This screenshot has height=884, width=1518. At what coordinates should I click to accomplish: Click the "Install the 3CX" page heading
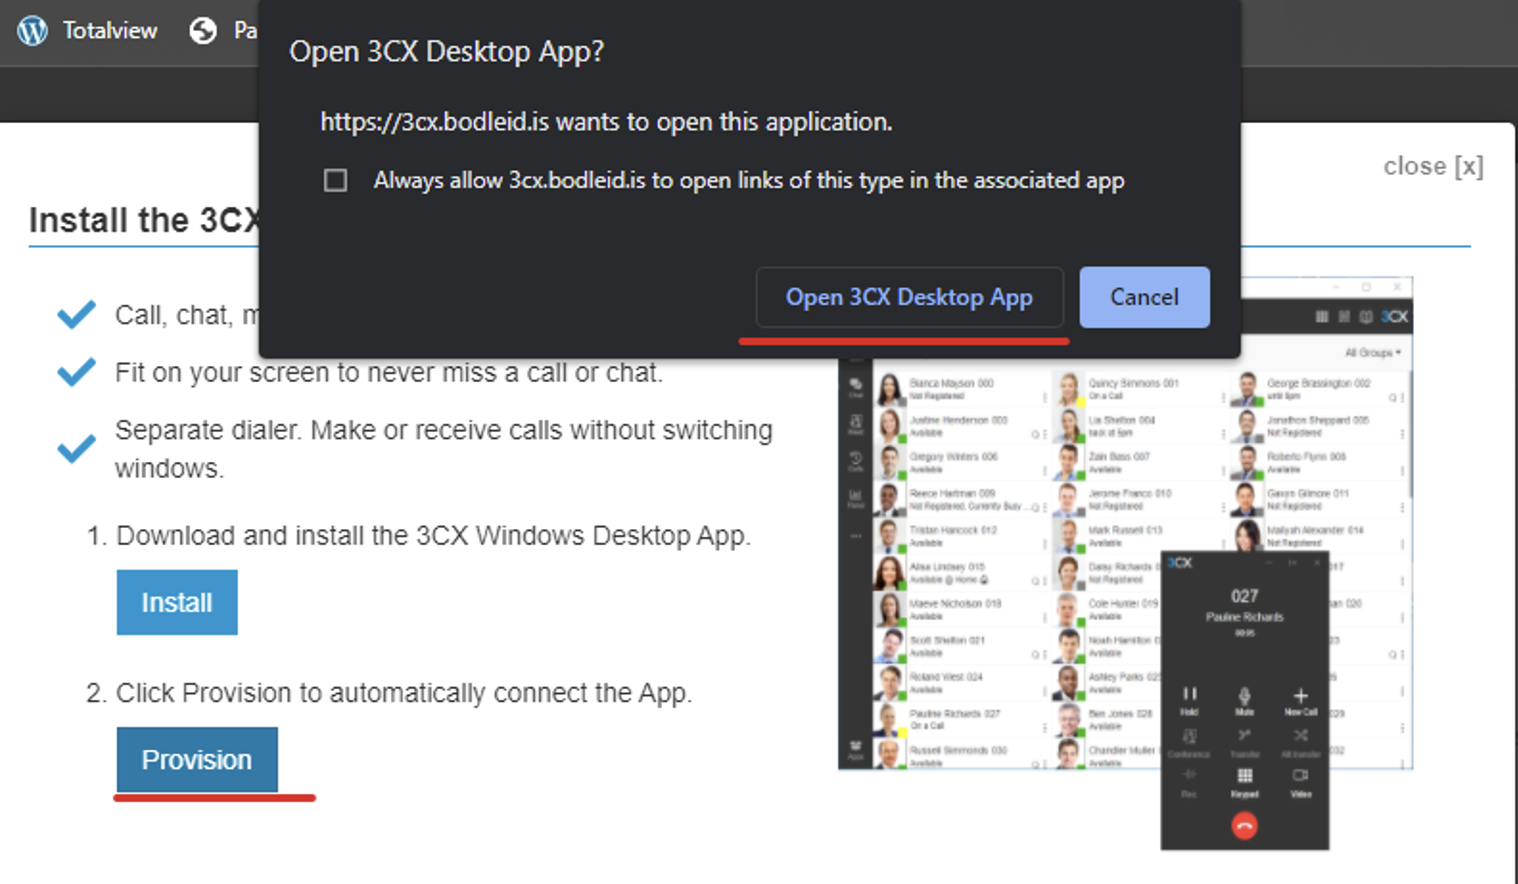[145, 220]
